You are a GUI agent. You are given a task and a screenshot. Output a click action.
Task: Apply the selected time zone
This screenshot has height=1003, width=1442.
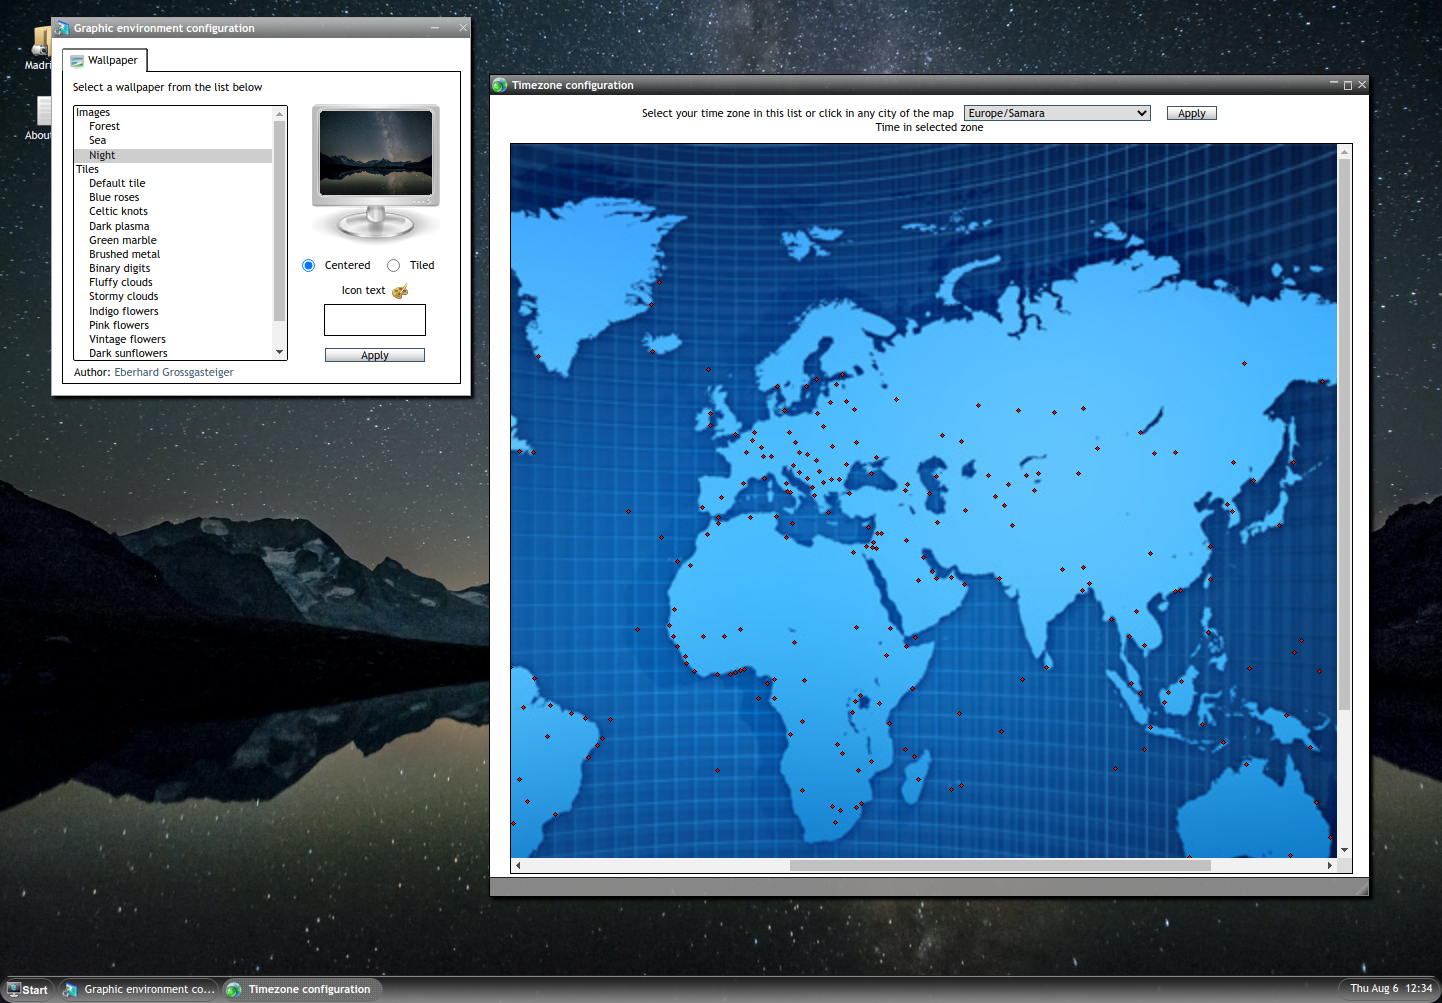pos(1191,112)
